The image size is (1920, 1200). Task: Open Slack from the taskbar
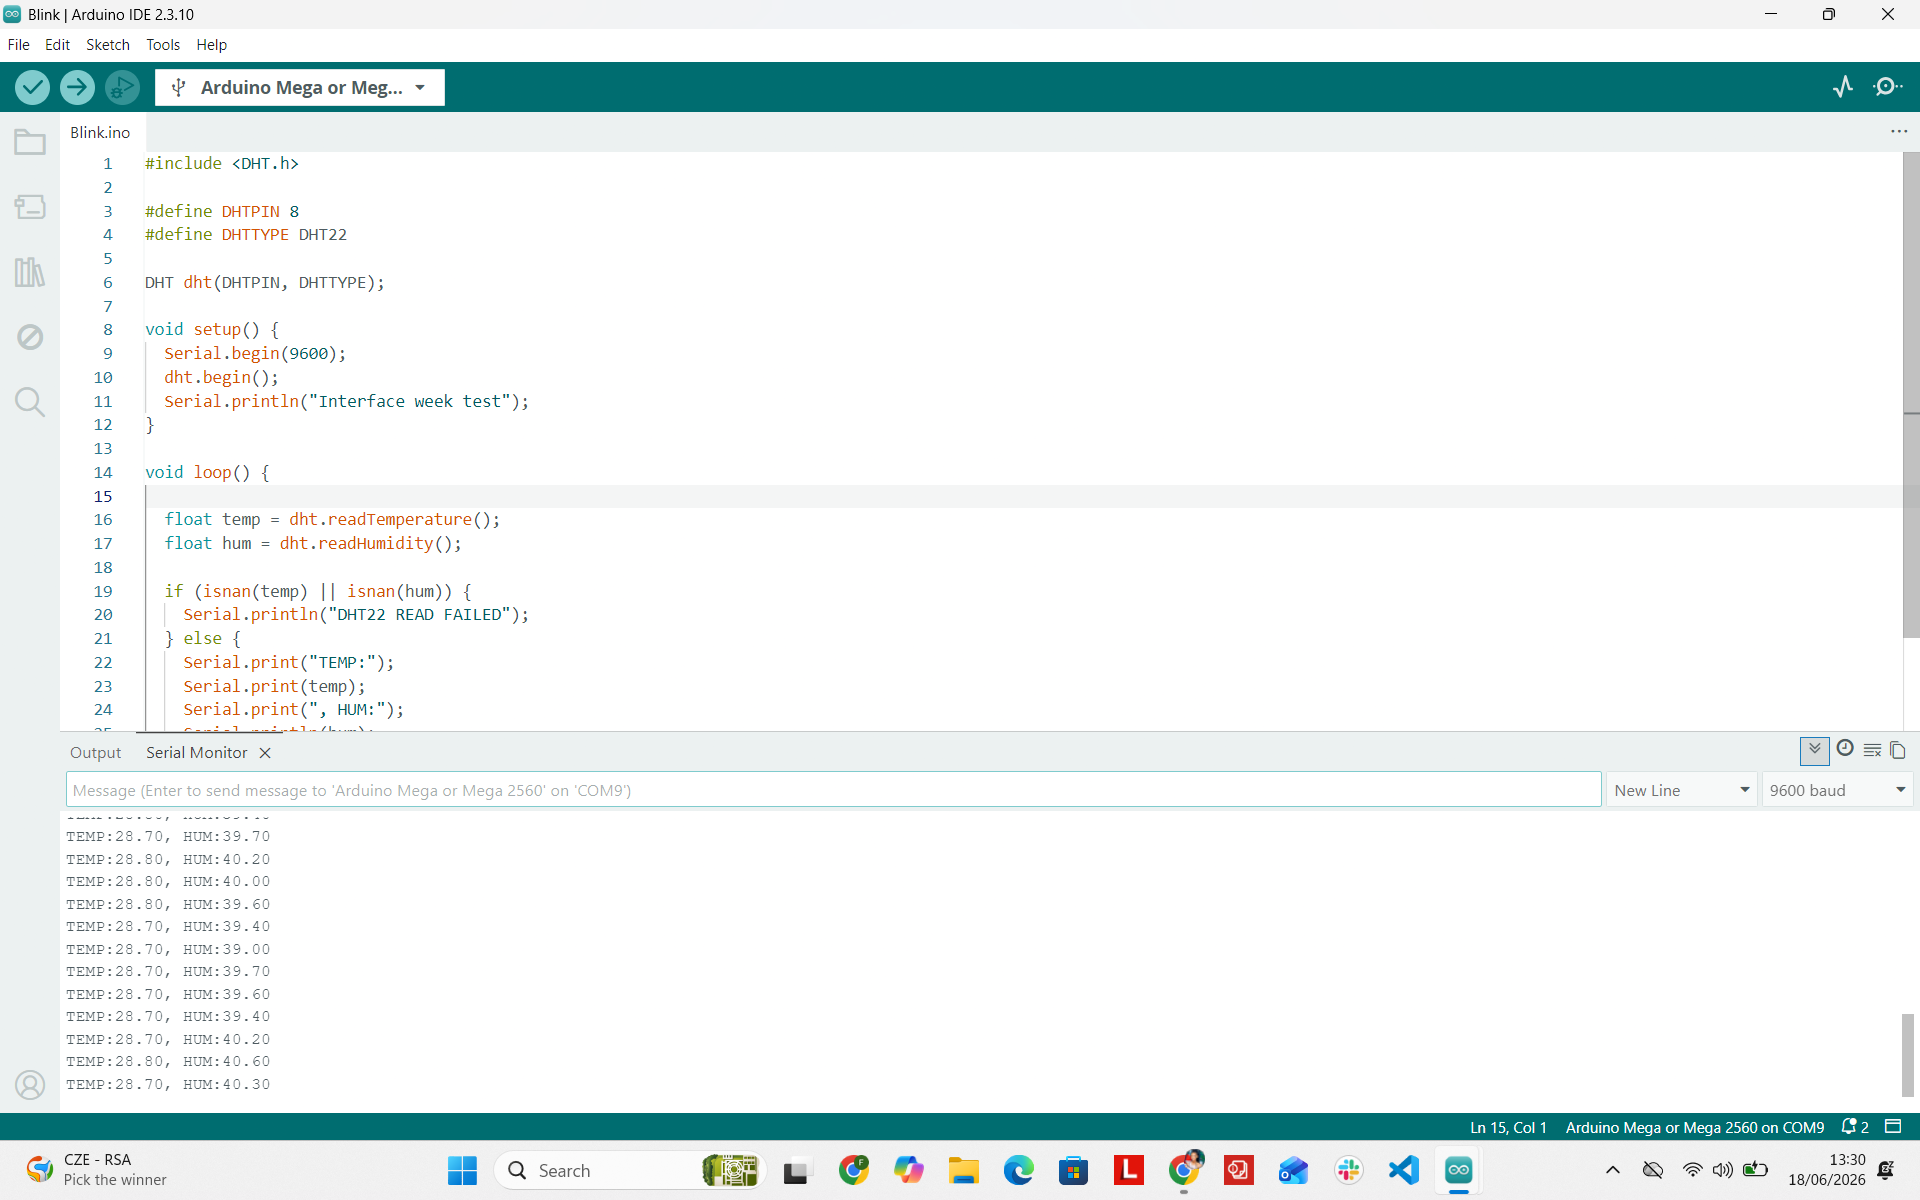1349,1170
